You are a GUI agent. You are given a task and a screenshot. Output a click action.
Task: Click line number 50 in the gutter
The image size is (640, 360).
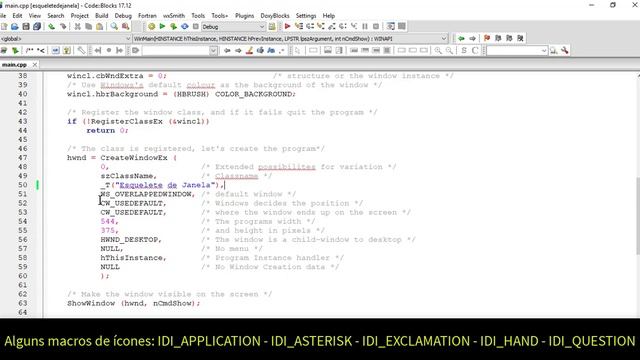pyautogui.click(x=22, y=185)
